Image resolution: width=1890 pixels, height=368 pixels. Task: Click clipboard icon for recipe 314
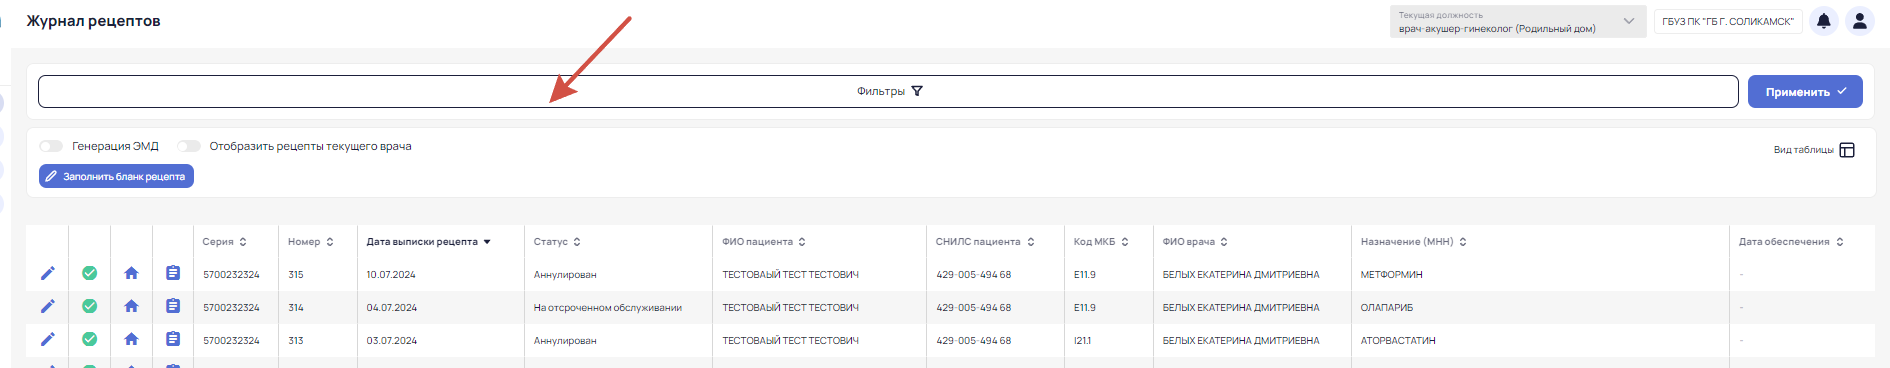[x=173, y=307]
